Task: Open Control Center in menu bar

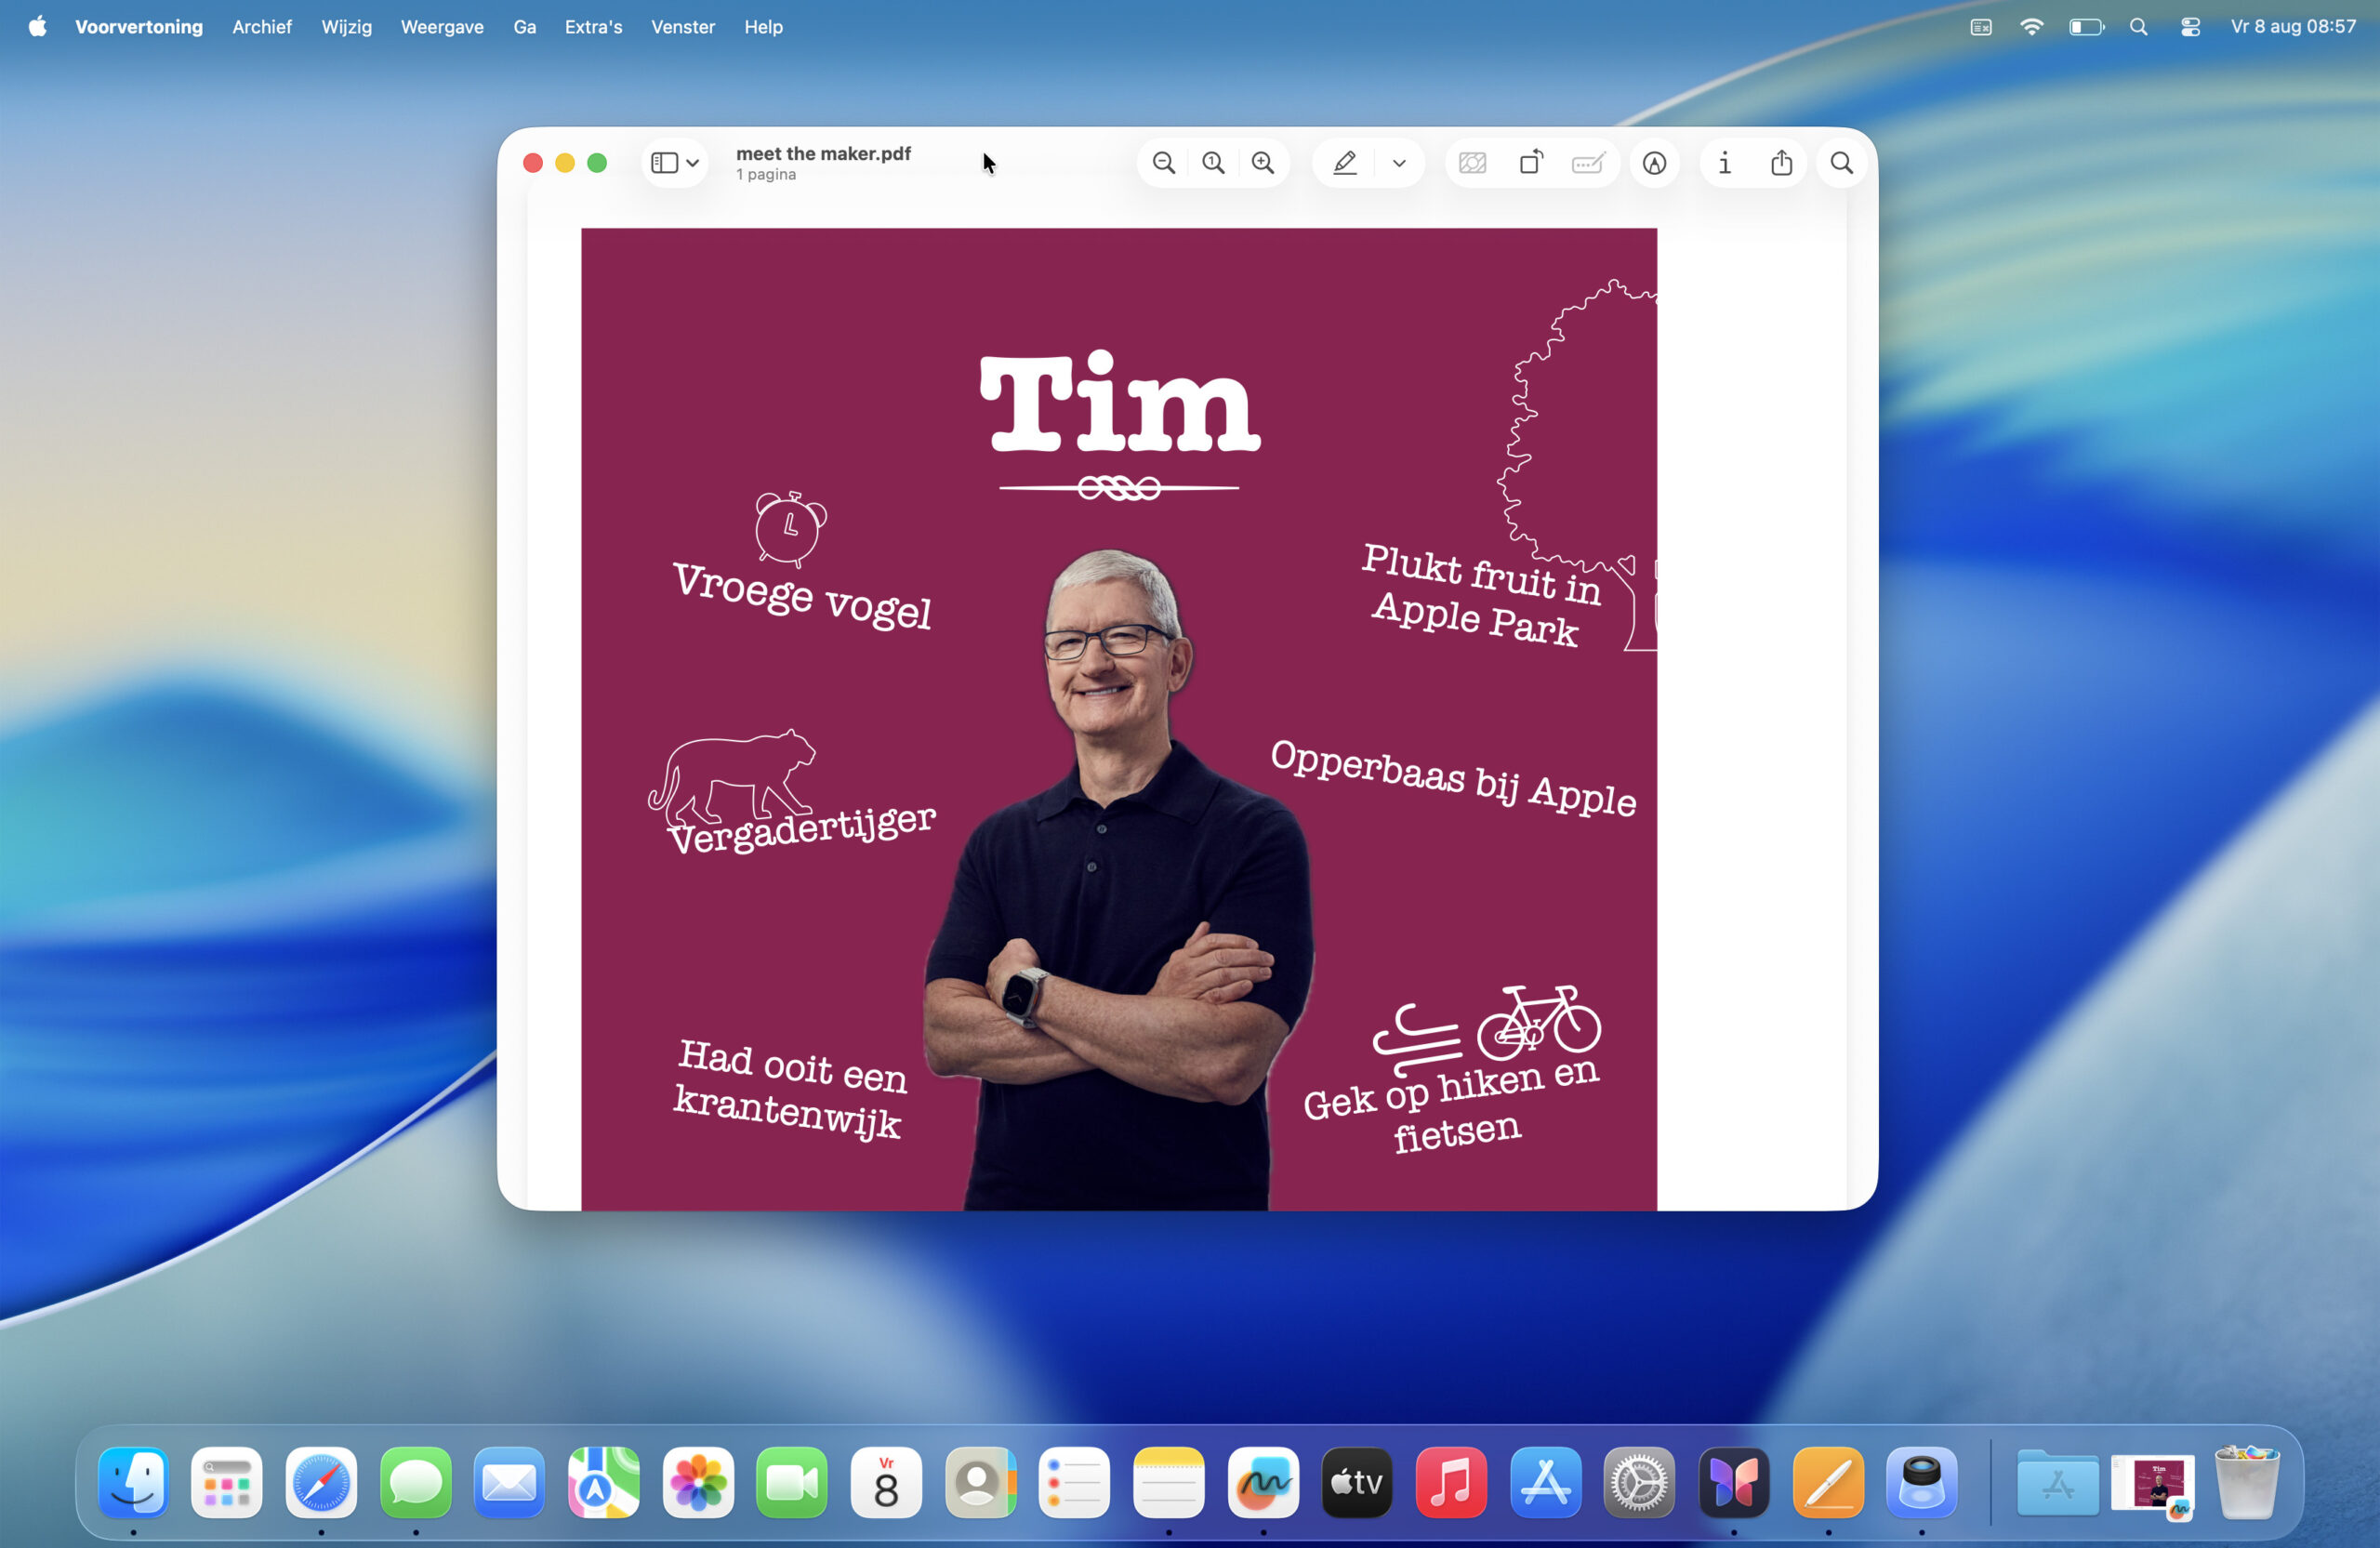Action: (2190, 27)
